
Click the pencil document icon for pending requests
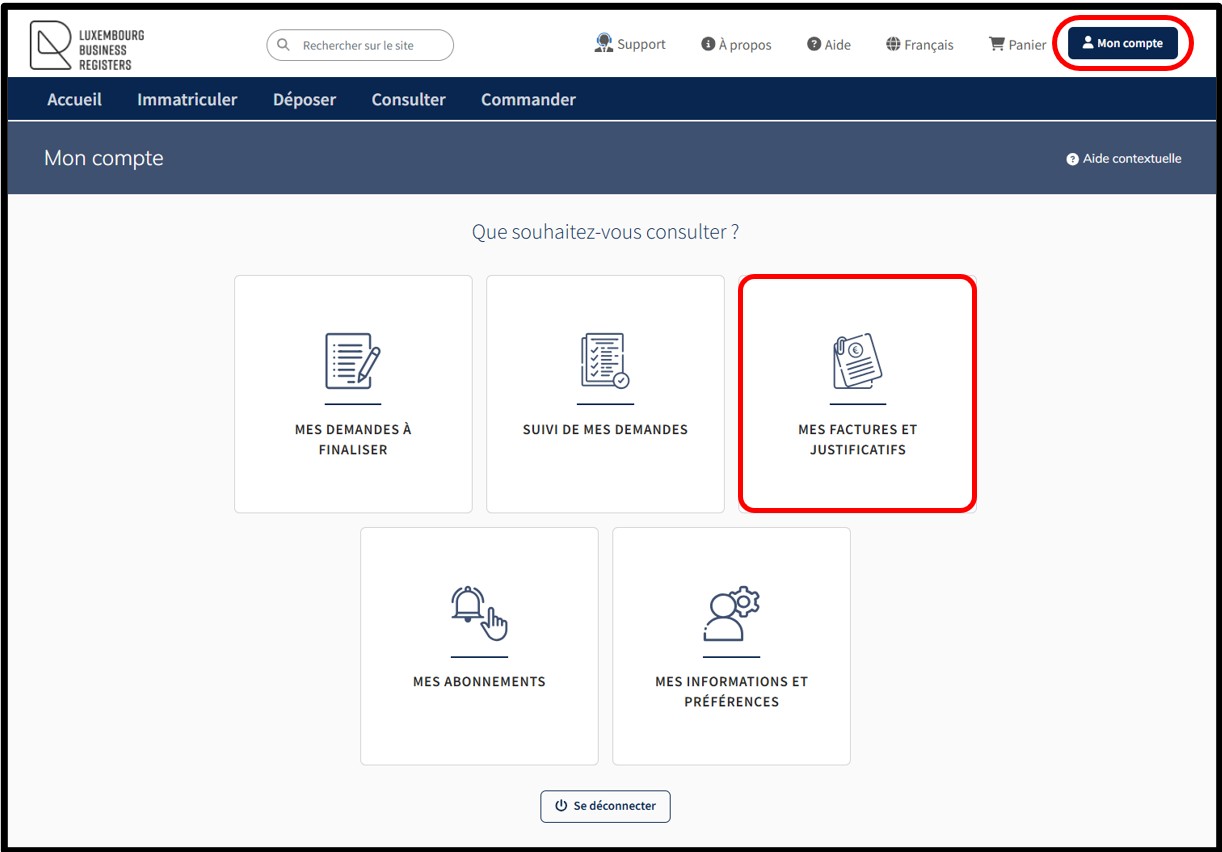coord(353,361)
